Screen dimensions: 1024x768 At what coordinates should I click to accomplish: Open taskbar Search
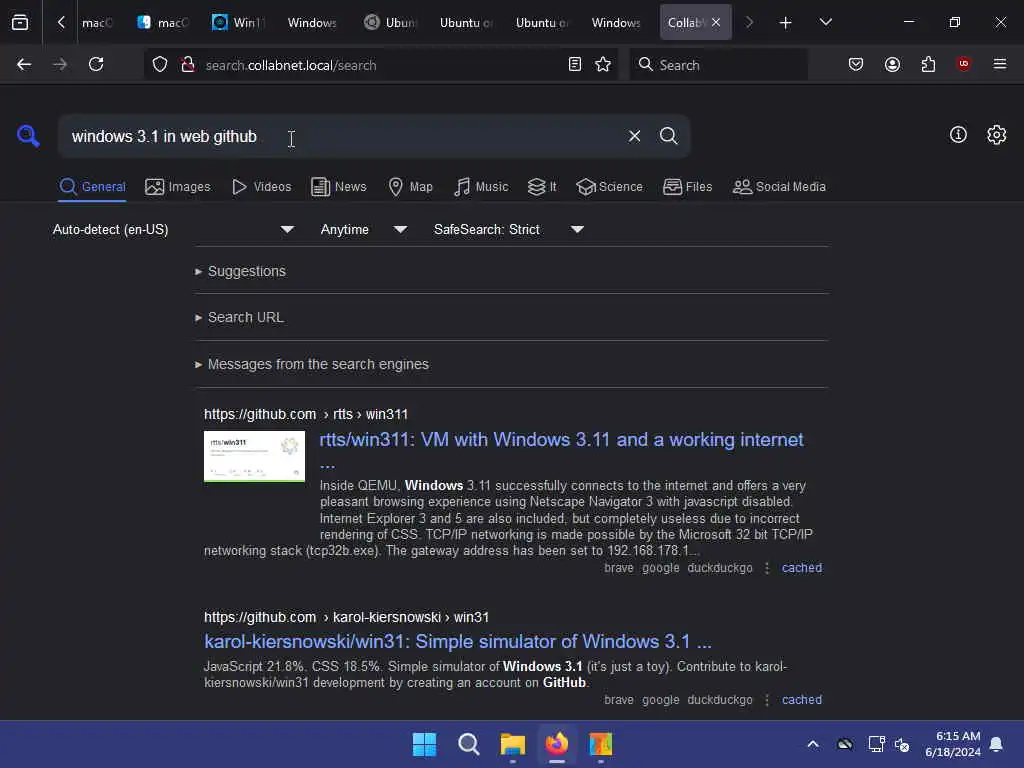click(x=469, y=744)
